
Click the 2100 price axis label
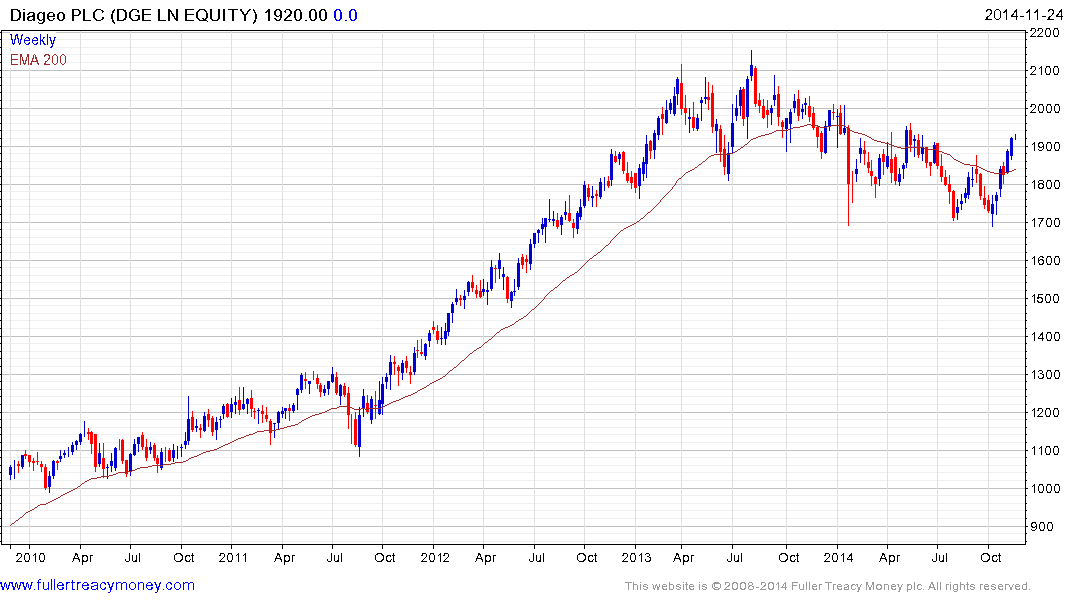coord(1045,71)
